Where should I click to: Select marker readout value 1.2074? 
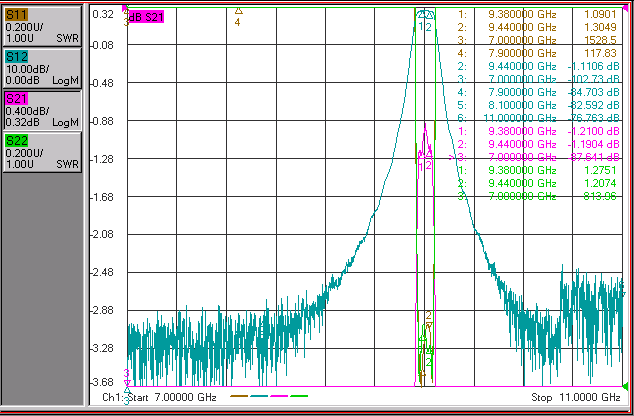coord(600,183)
